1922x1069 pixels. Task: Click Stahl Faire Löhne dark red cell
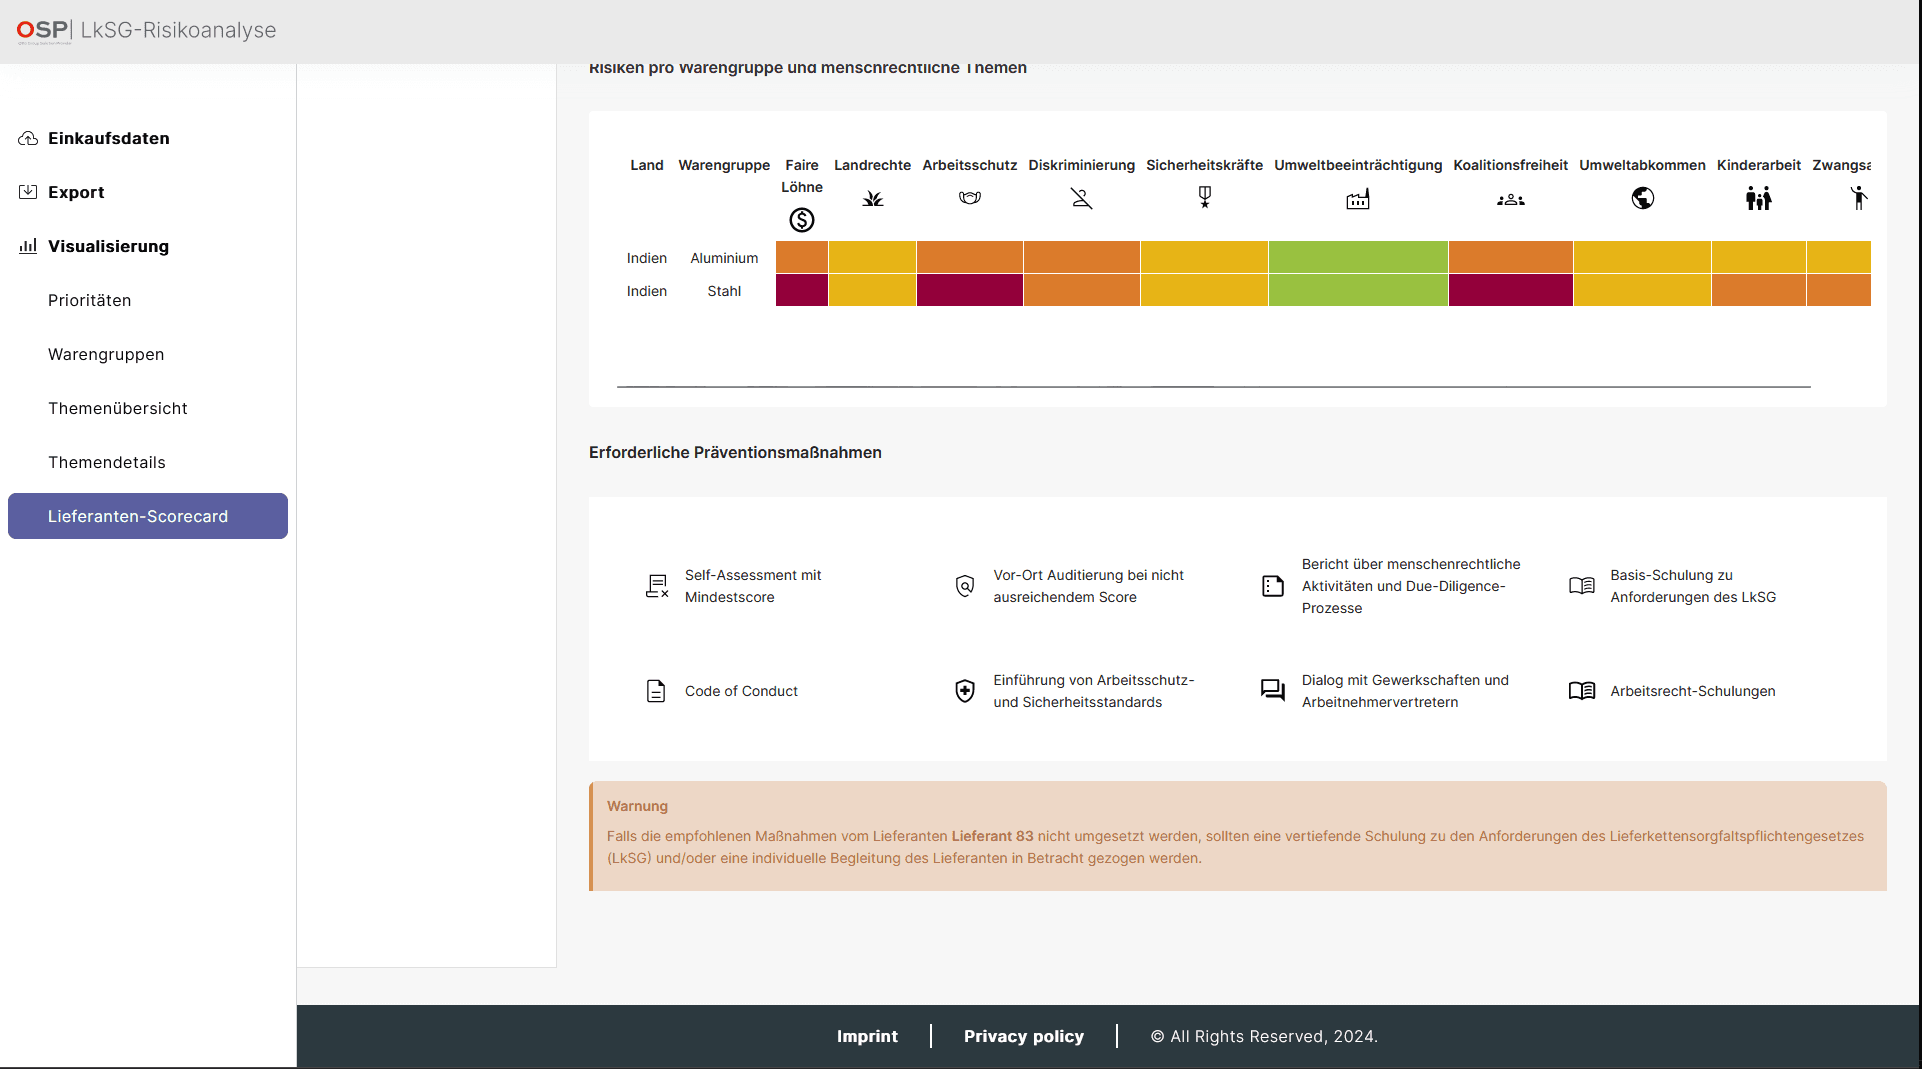[802, 290]
